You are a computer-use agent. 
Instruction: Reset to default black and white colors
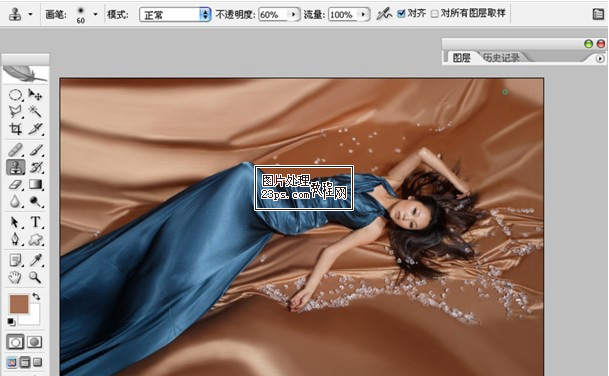click(11, 322)
